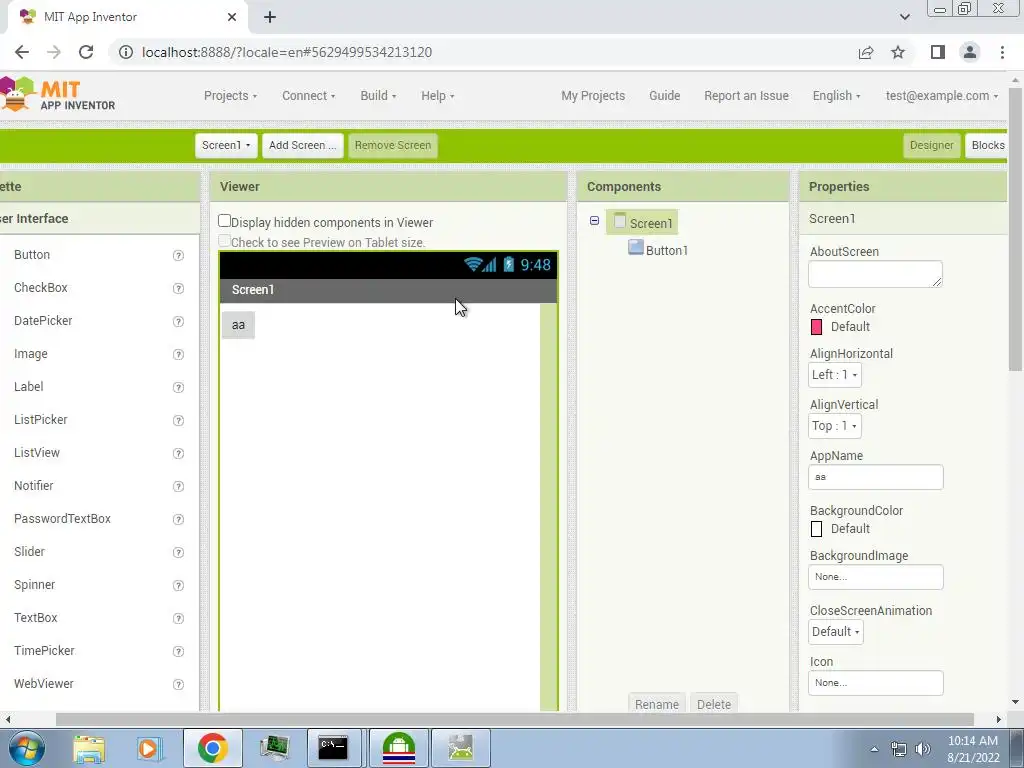Open help icon for Notifier component
The image size is (1024, 768).
click(178, 486)
